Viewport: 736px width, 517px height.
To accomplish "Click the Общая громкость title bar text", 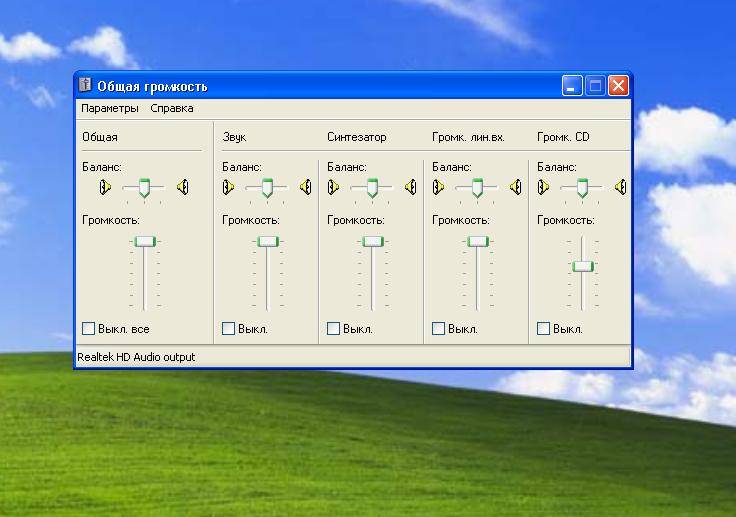I will (153, 86).
